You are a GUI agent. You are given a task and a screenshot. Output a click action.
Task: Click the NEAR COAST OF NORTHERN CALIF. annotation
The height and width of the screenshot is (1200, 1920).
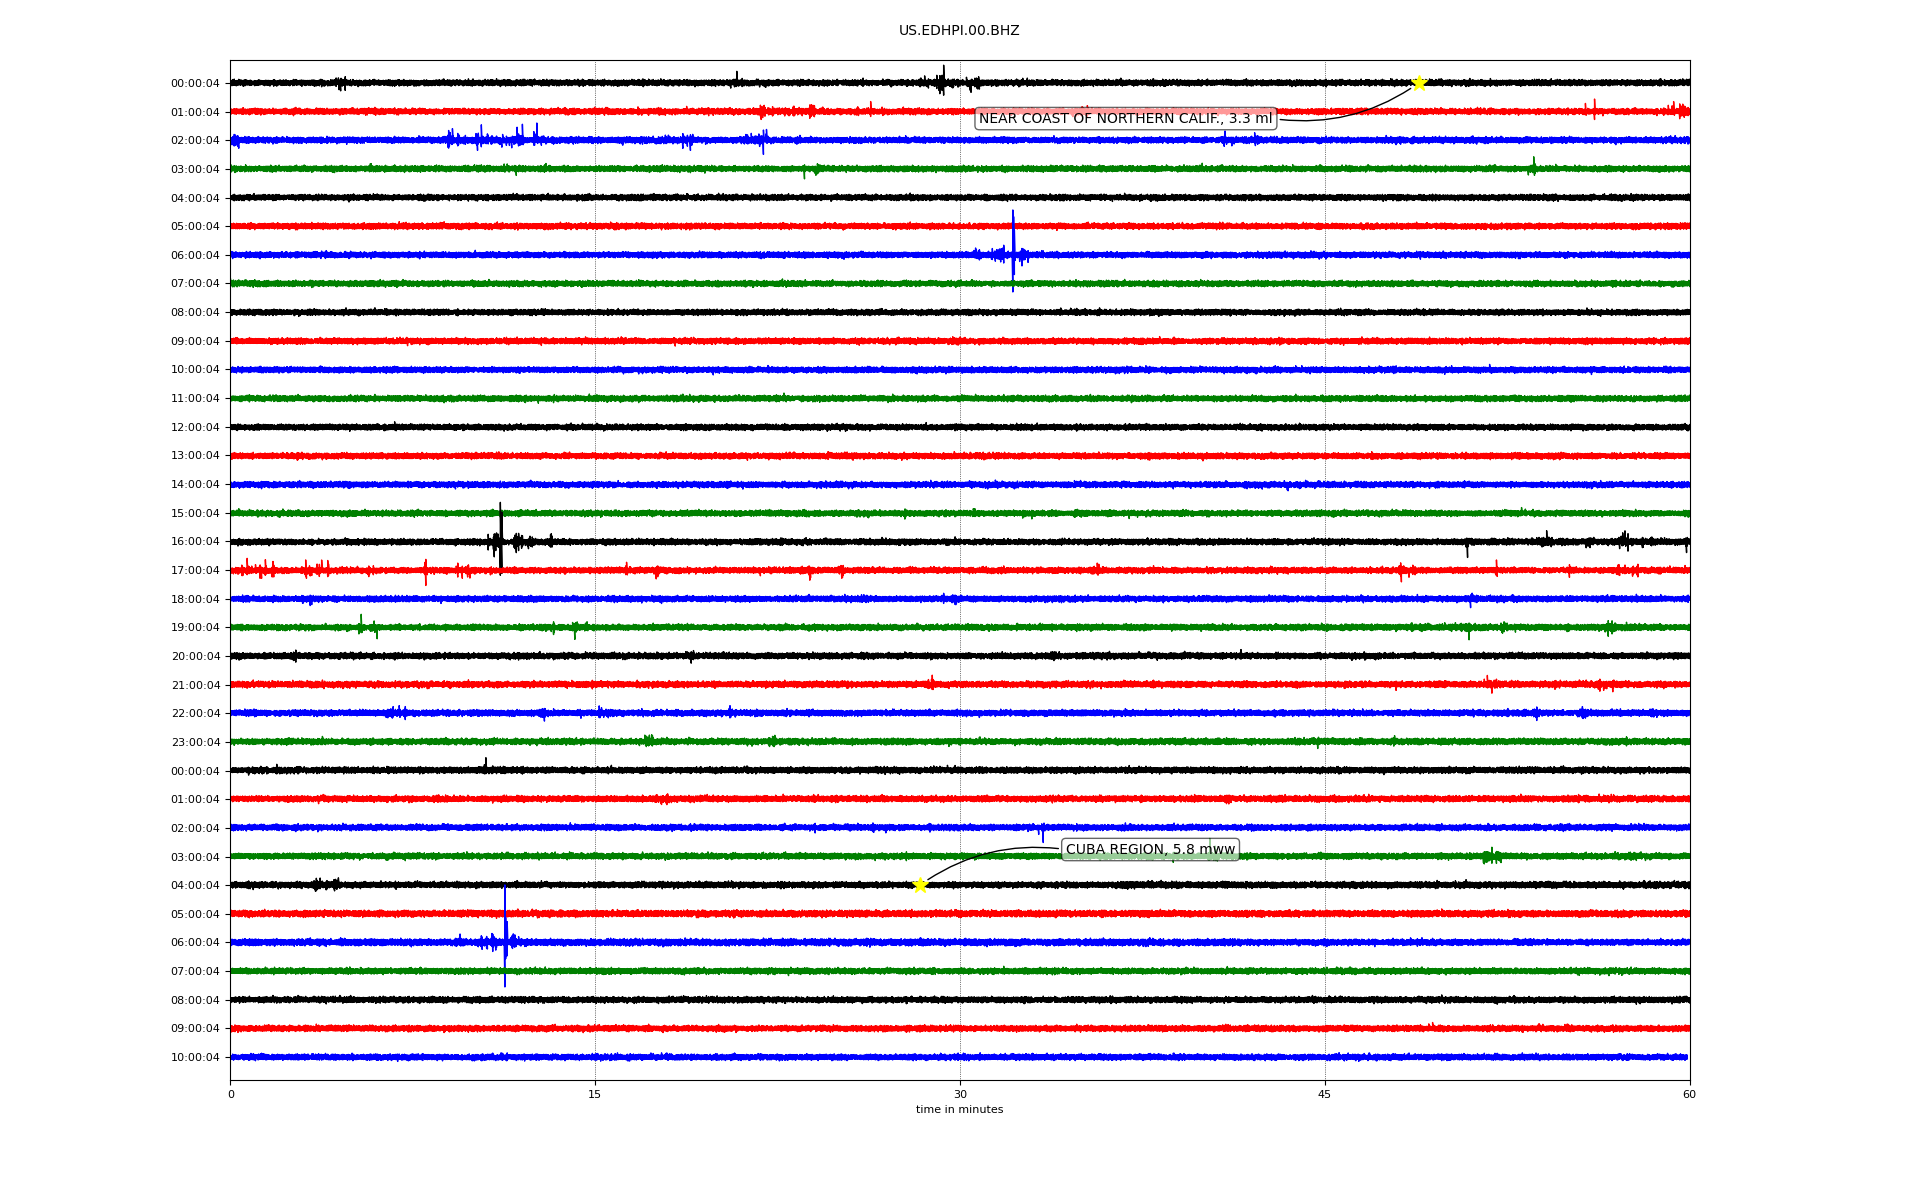1125,119
